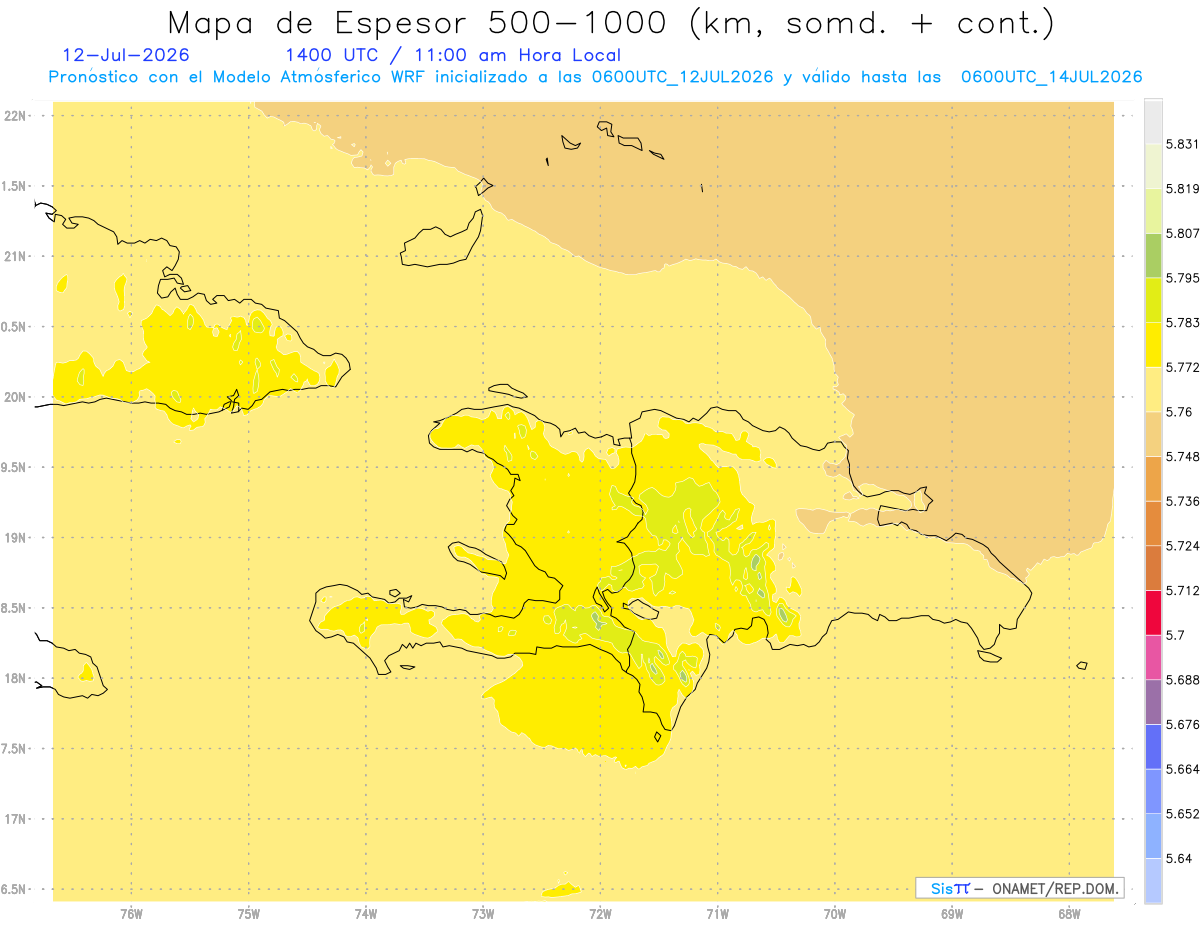Click the longitude label '70W'
Image resolution: width=1200 pixels, height=927 pixels.
click(835, 913)
